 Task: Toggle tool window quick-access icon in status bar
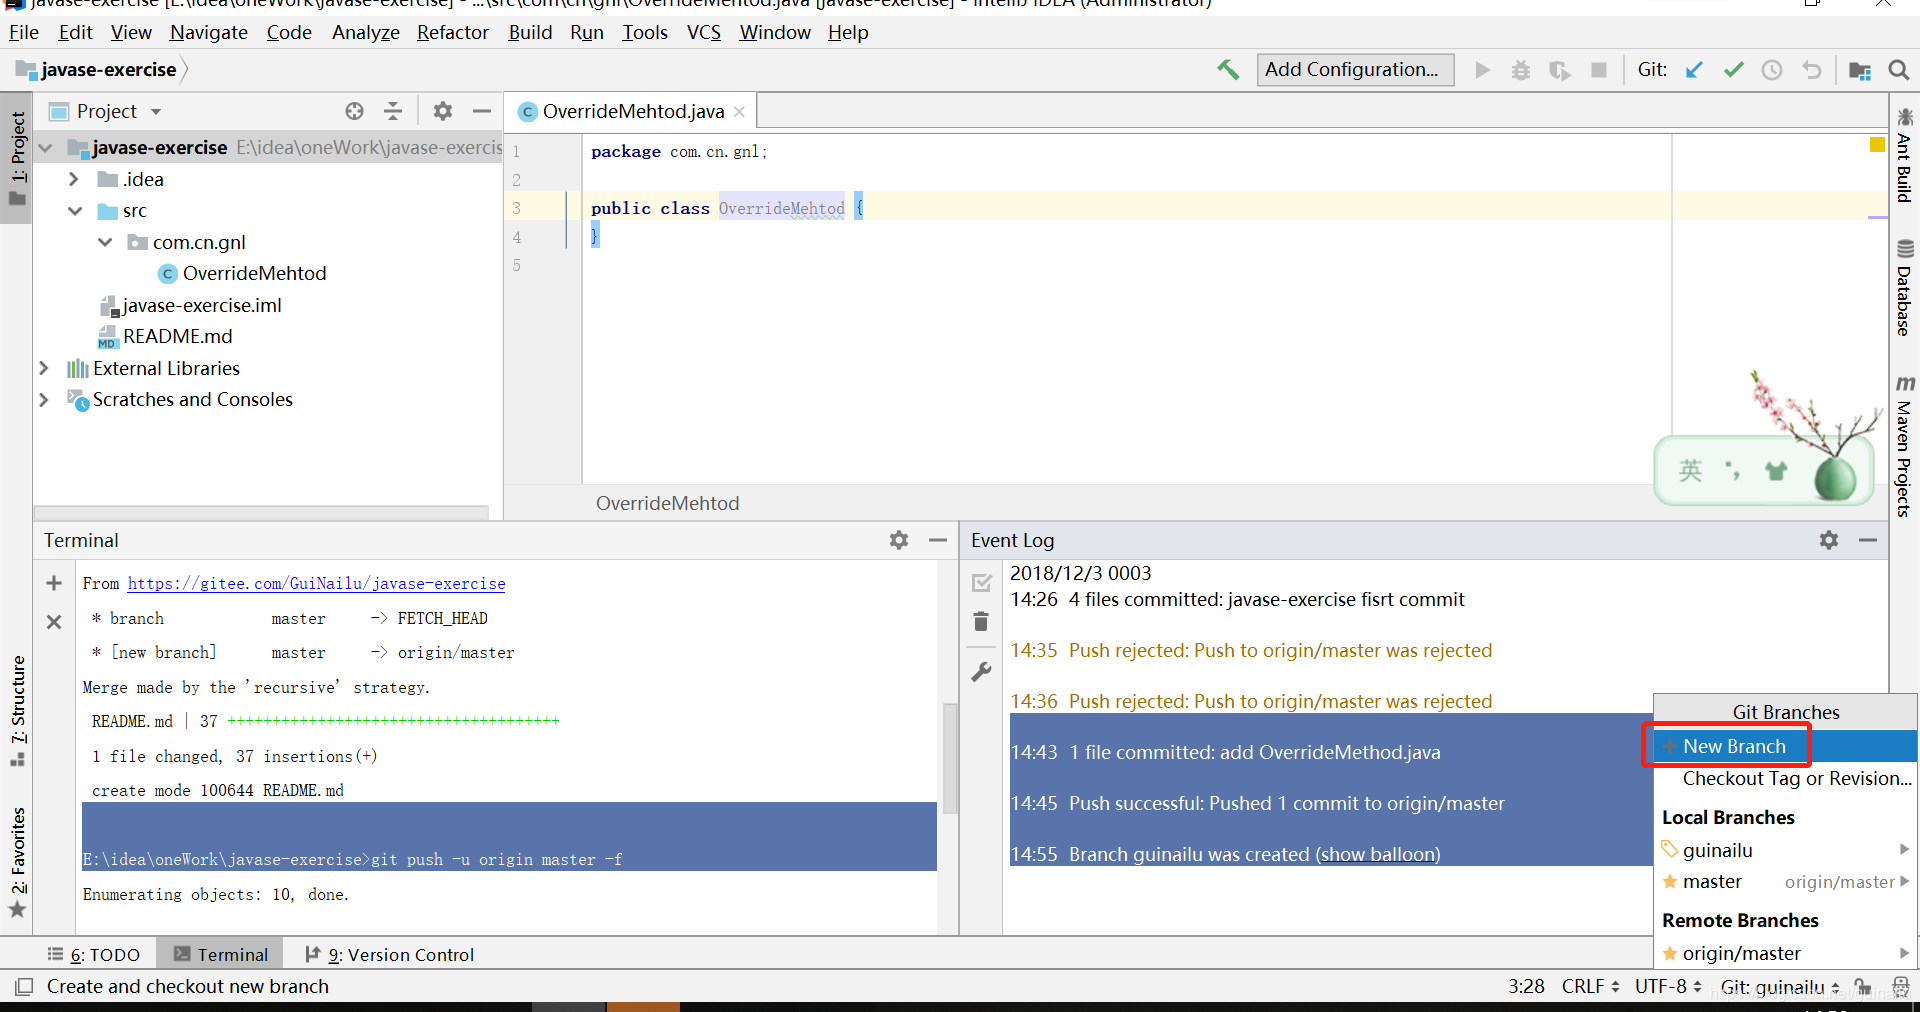(x=24, y=987)
